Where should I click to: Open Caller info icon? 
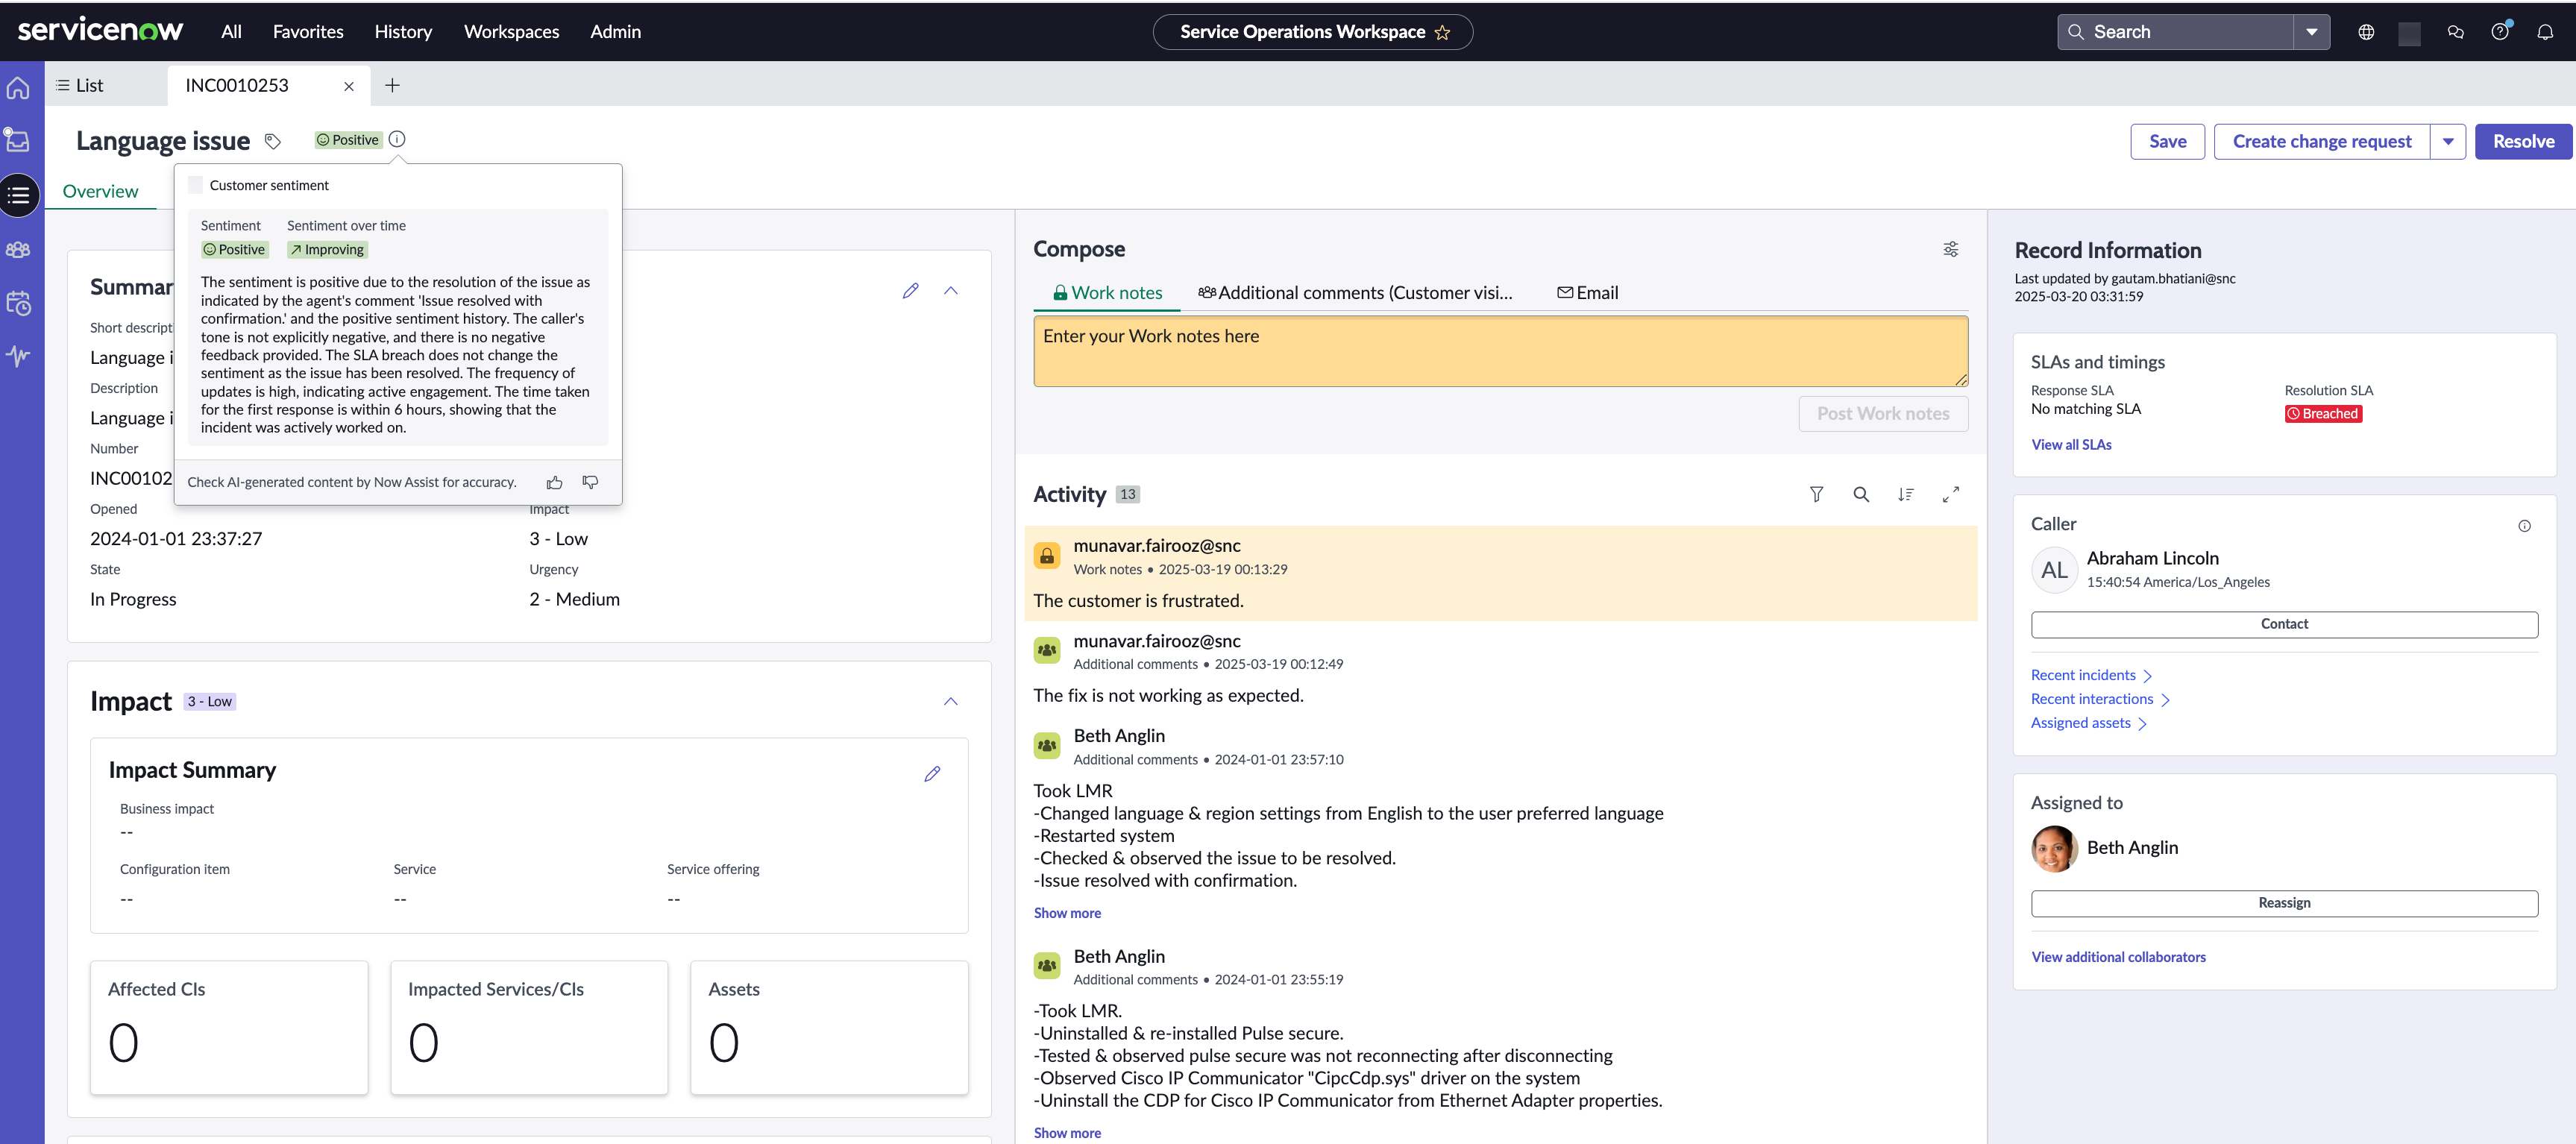(2524, 526)
